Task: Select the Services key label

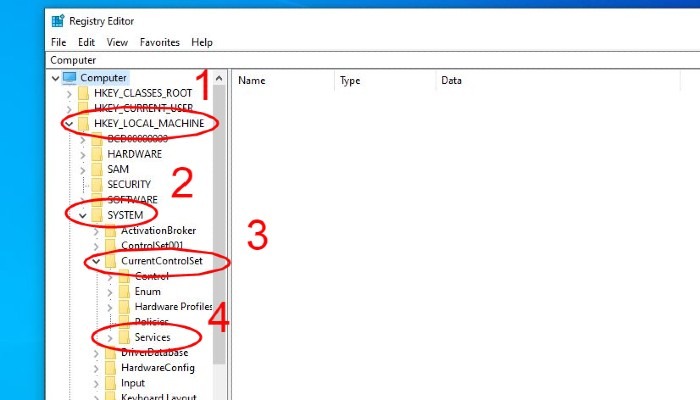Action: [152, 337]
